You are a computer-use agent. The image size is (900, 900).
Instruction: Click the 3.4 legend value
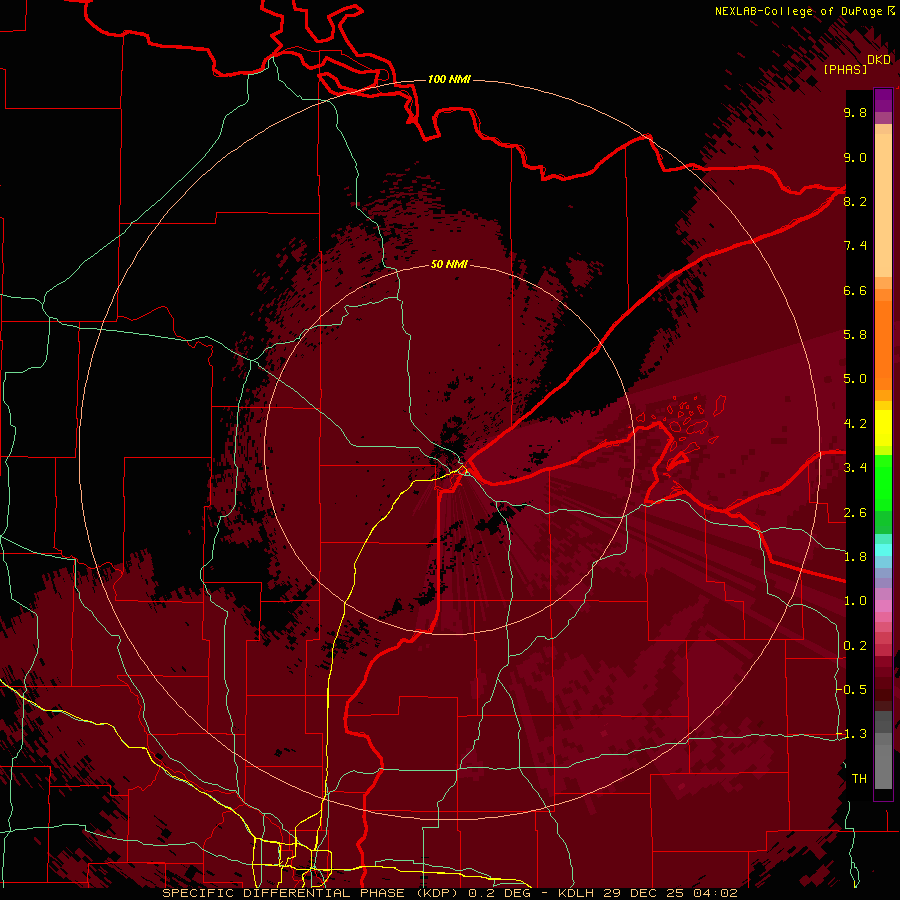pyautogui.click(x=855, y=468)
